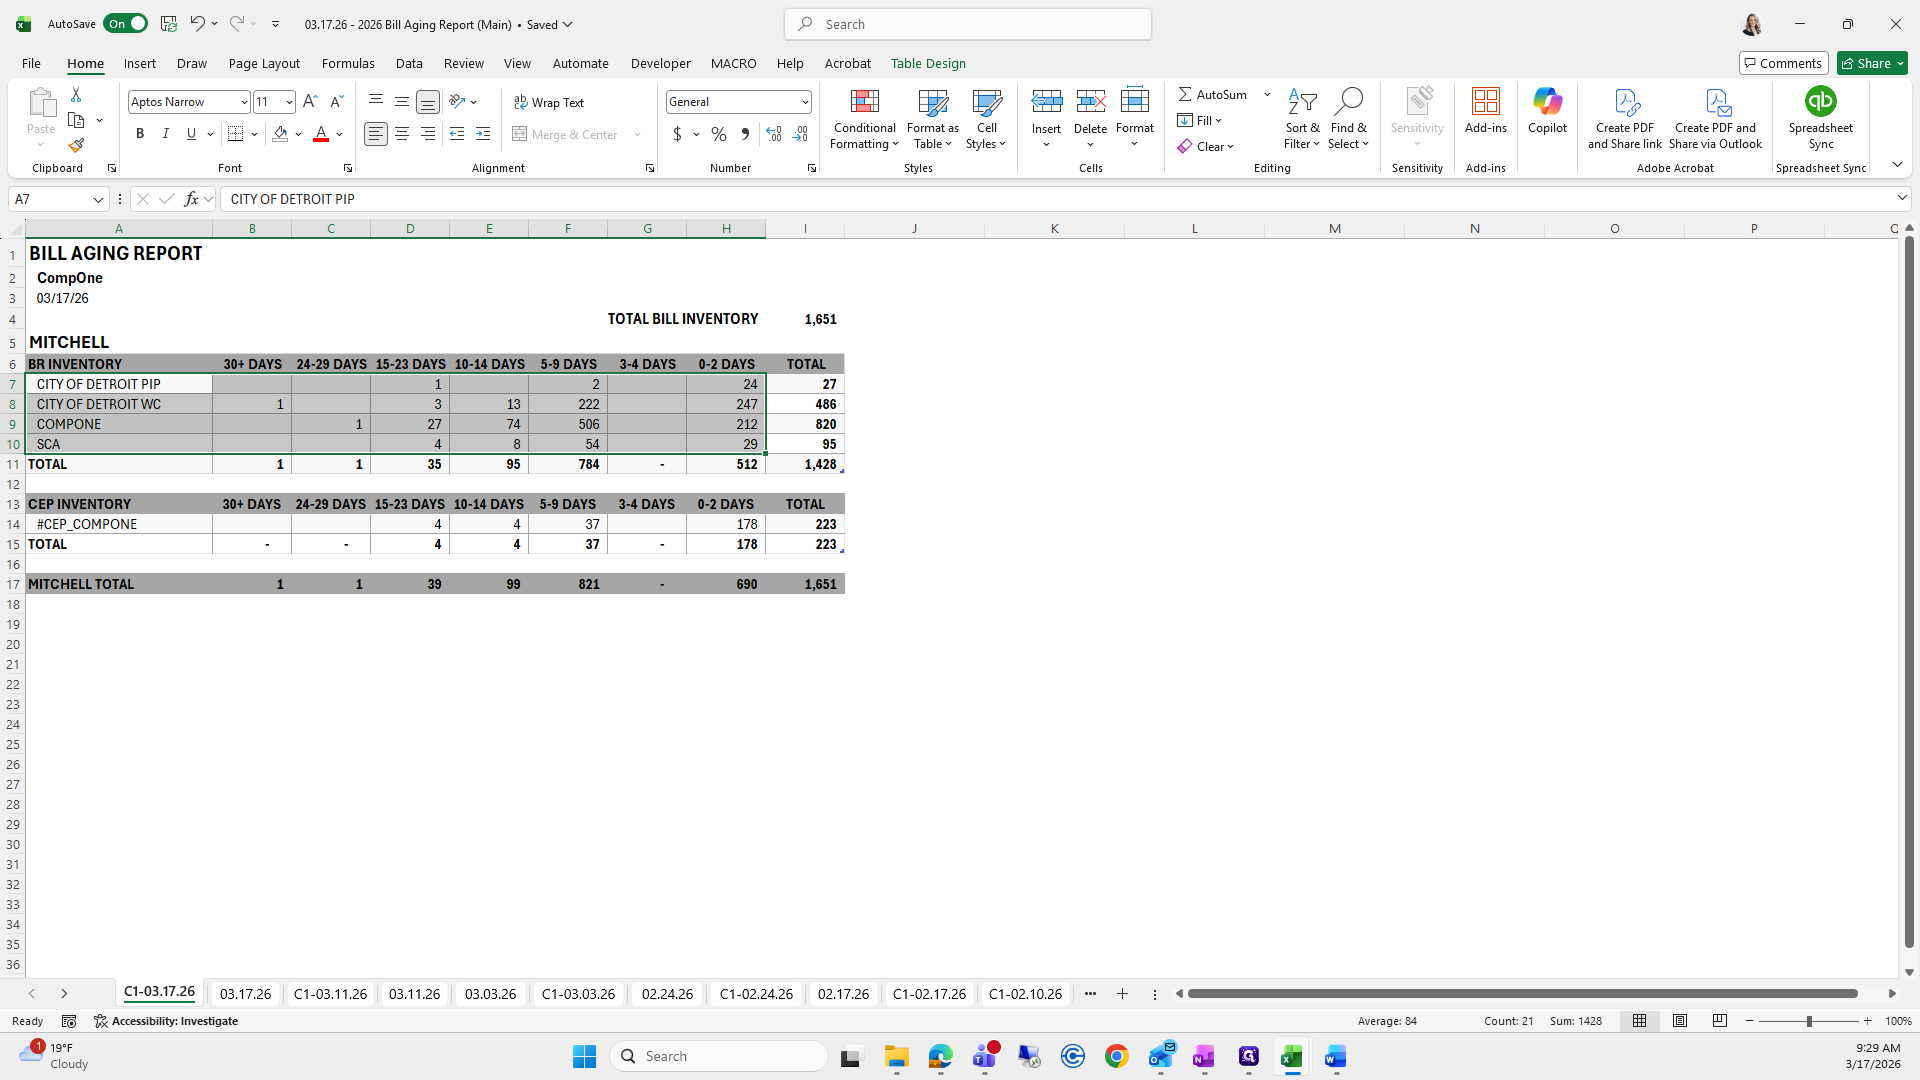
Task: Switch to sheet tab C1-03.11.26
Action: pos(330,994)
